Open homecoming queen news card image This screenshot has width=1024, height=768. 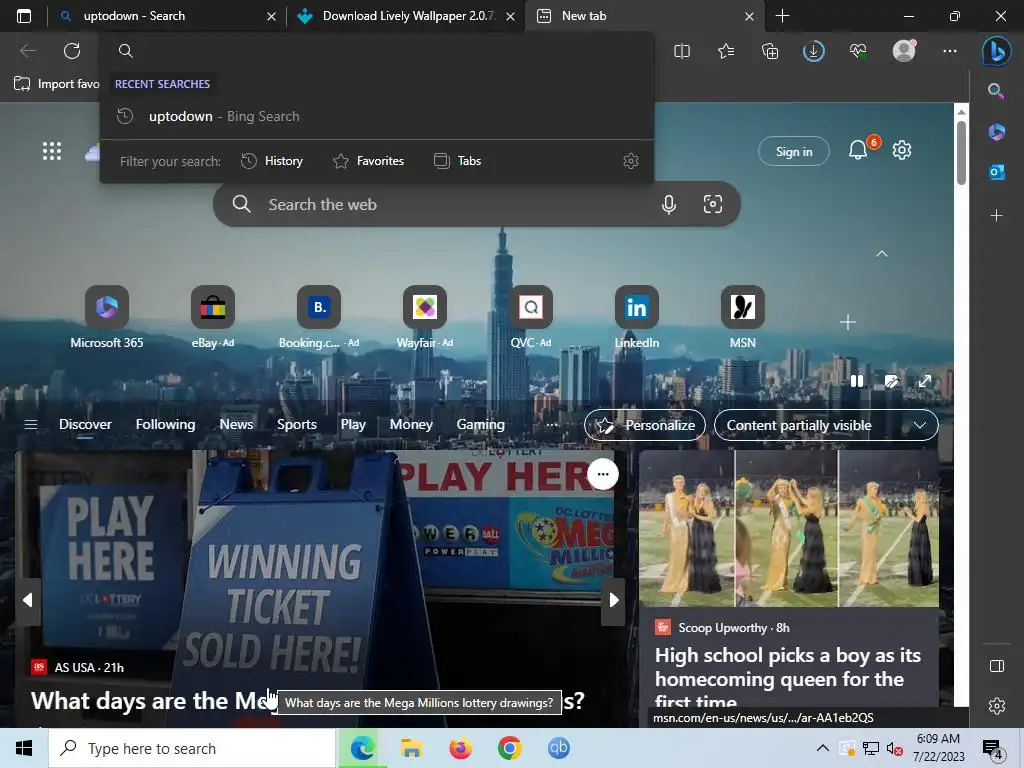[789, 528]
